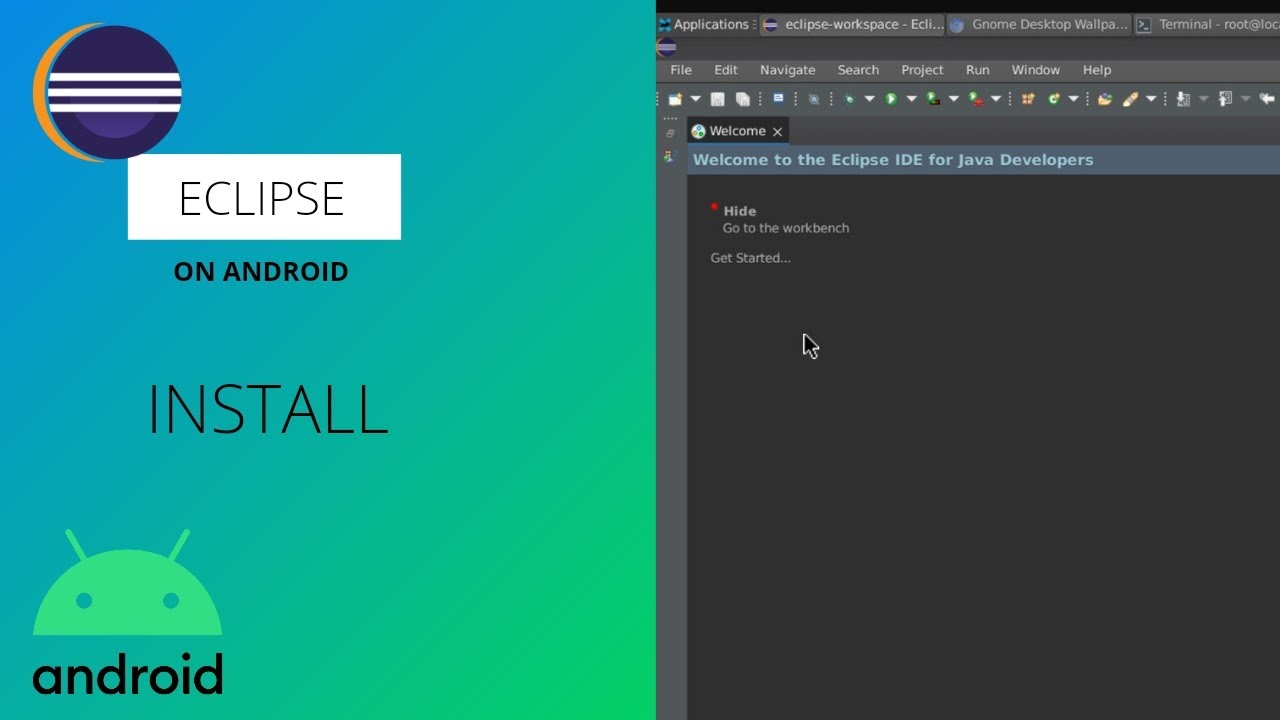Click the Skip All Breakpoints icon

814,99
